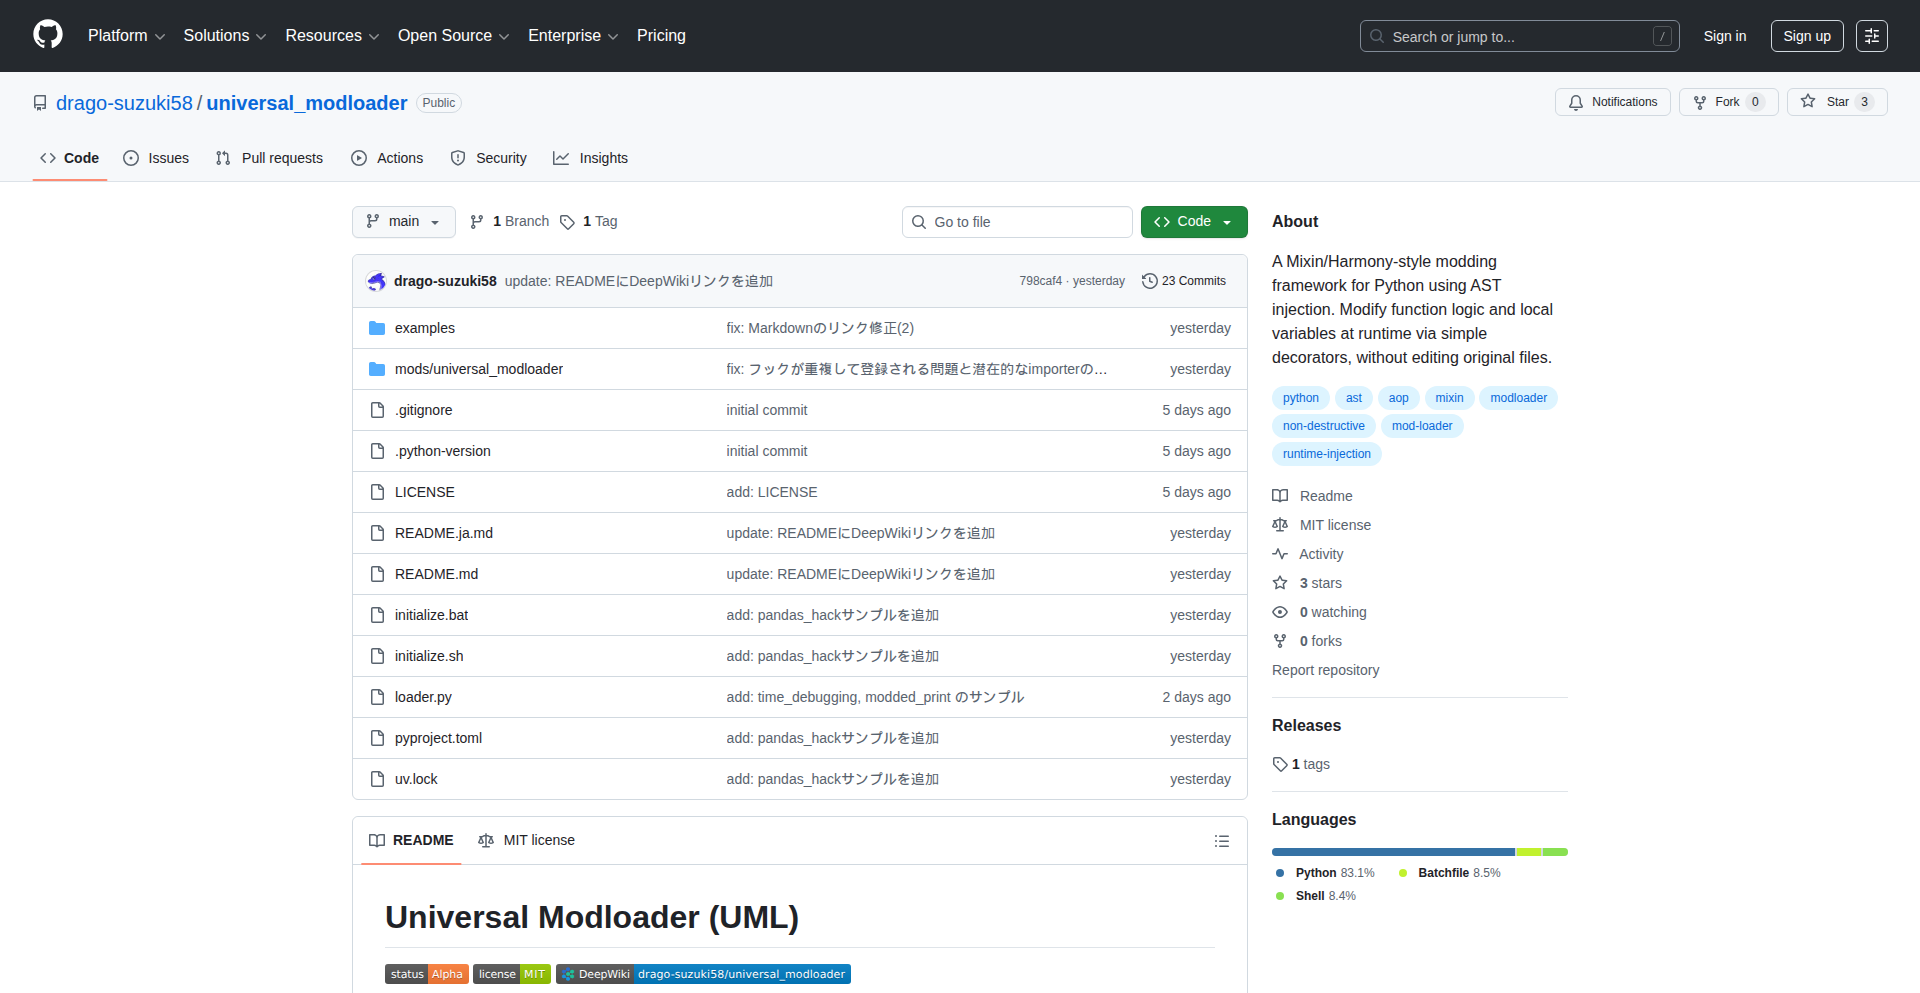Expand the Platform navigation menu

[126, 36]
